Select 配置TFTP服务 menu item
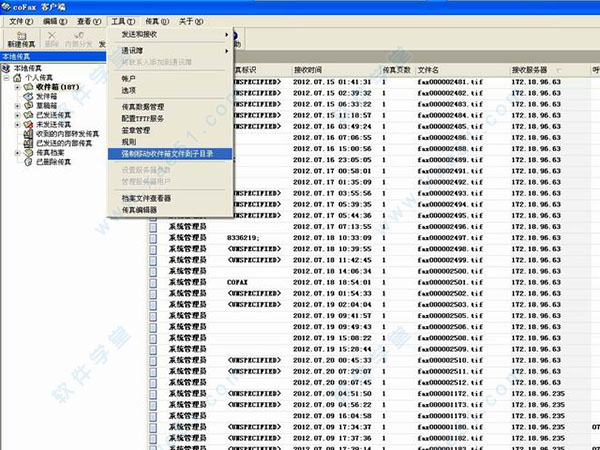 (148, 117)
